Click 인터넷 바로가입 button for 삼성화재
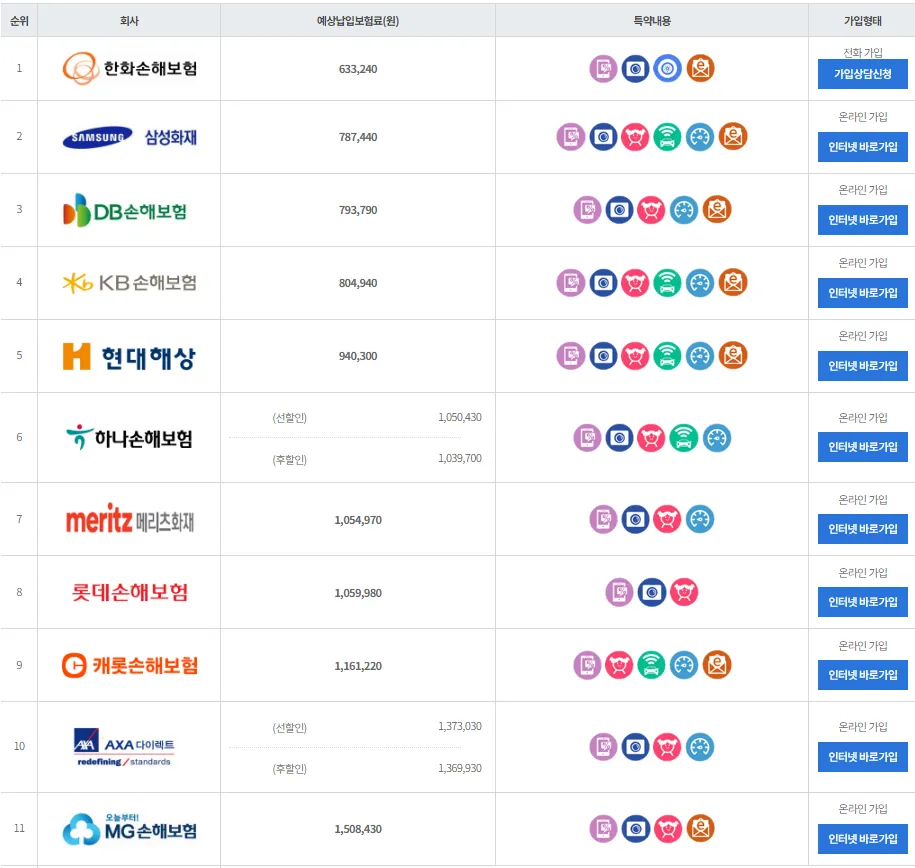This screenshot has width=915, height=868. (x=862, y=147)
